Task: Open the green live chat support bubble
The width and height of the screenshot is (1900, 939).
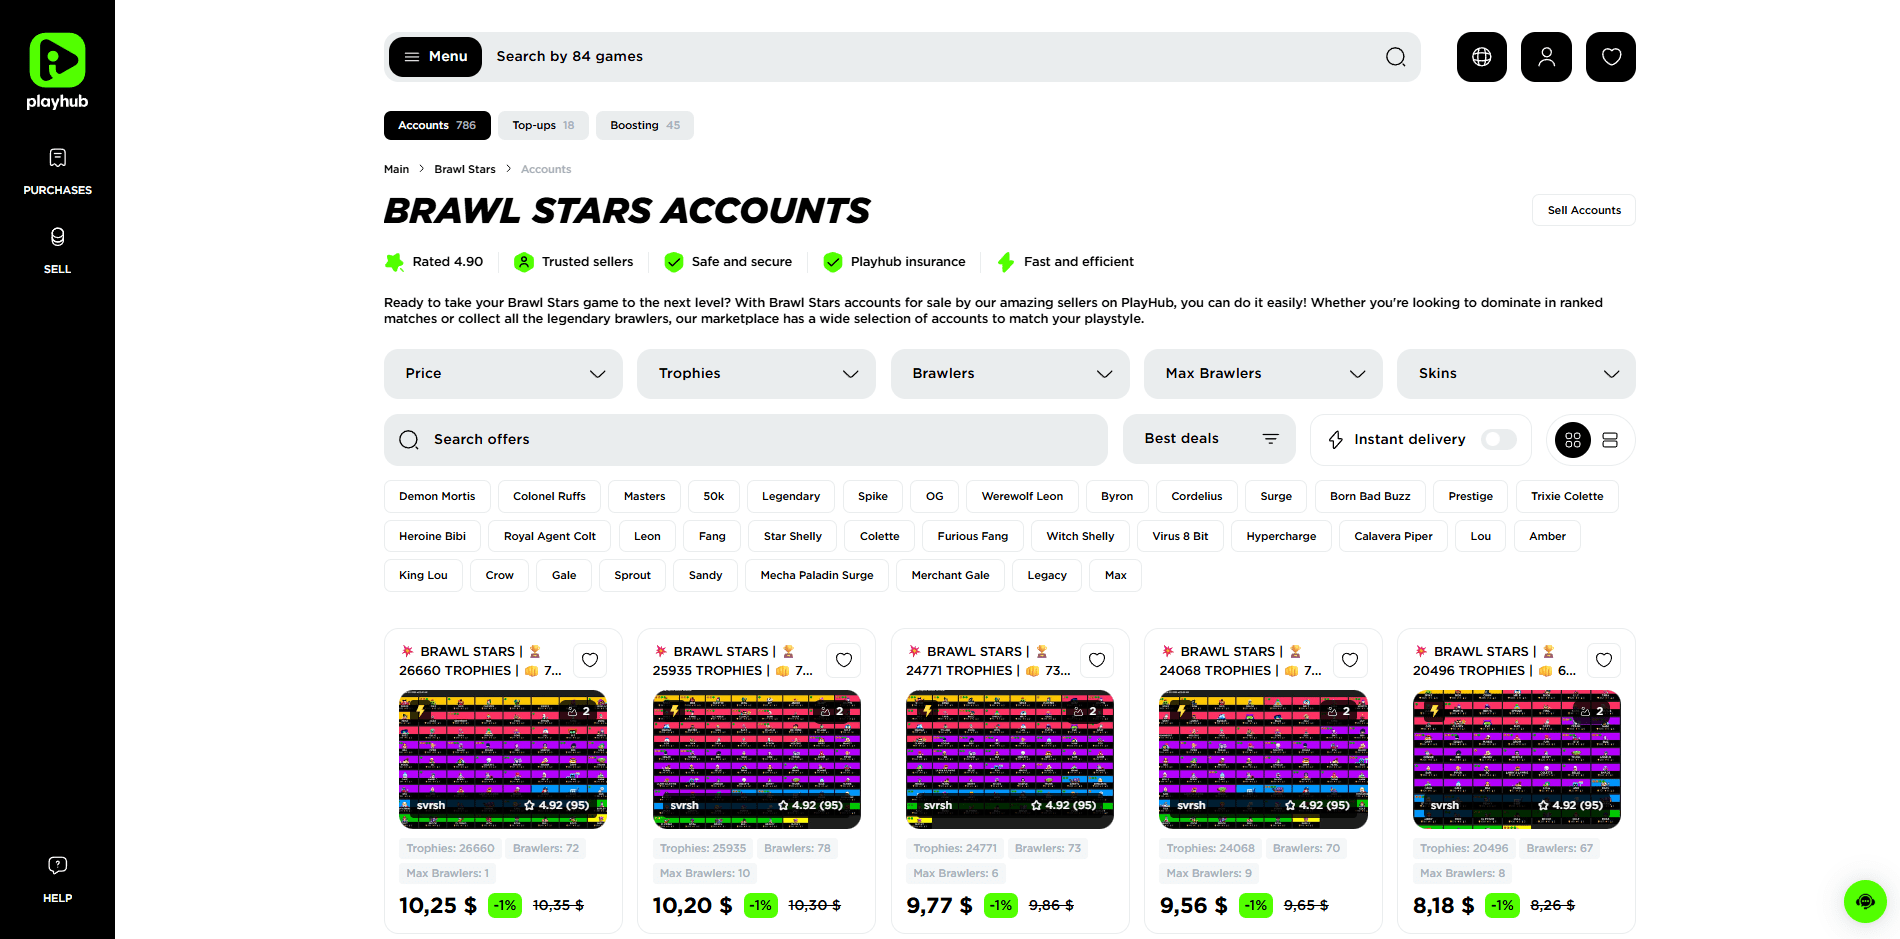Action: click(x=1864, y=901)
